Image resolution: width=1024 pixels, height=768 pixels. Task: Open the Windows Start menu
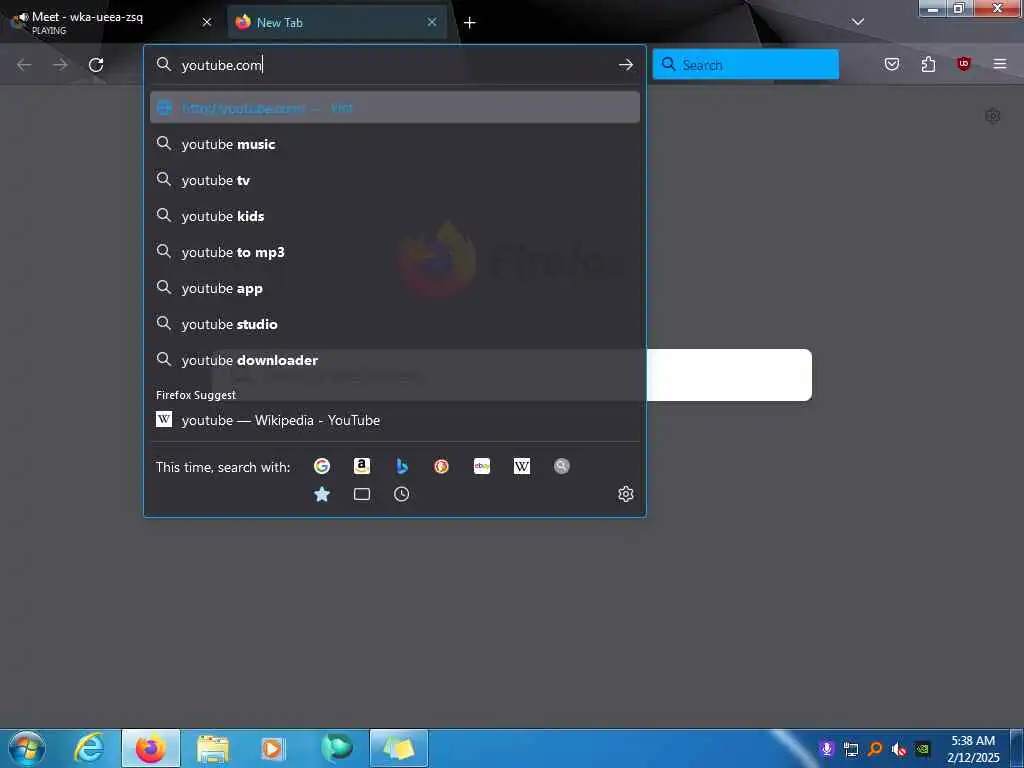(x=27, y=748)
